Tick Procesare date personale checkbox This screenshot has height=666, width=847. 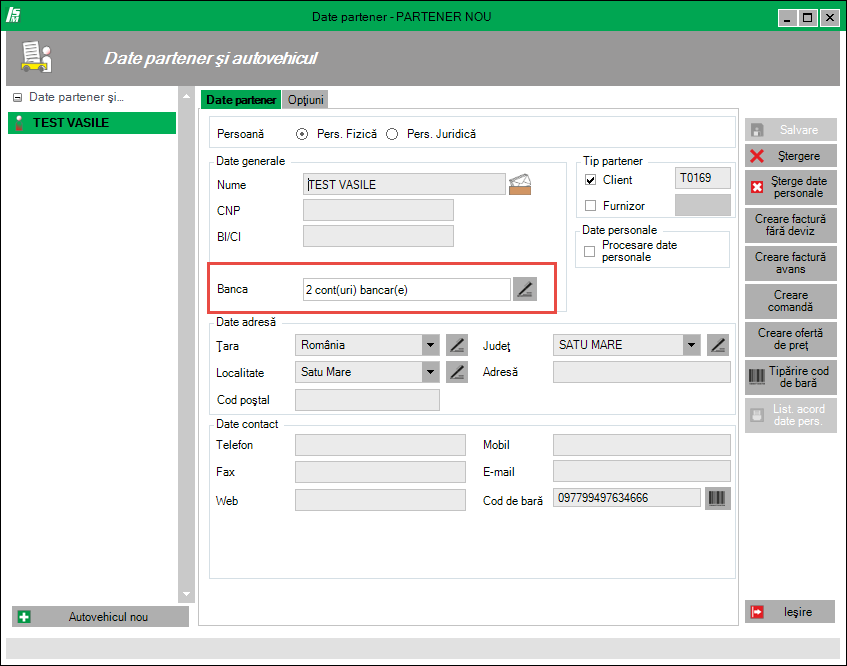point(590,251)
